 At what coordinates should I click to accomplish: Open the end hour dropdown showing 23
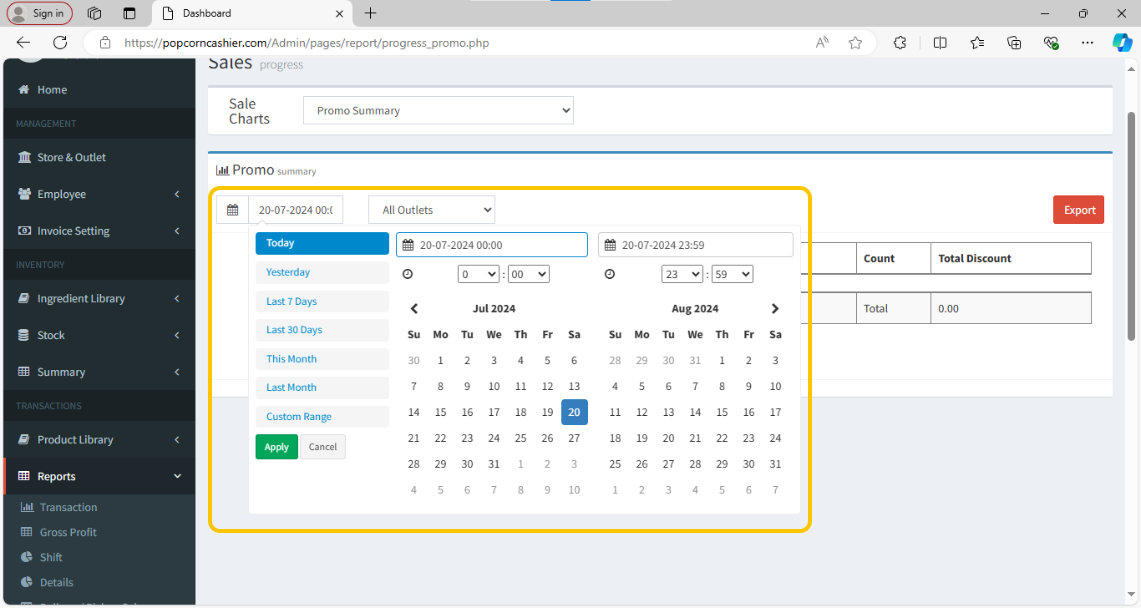[x=682, y=274]
